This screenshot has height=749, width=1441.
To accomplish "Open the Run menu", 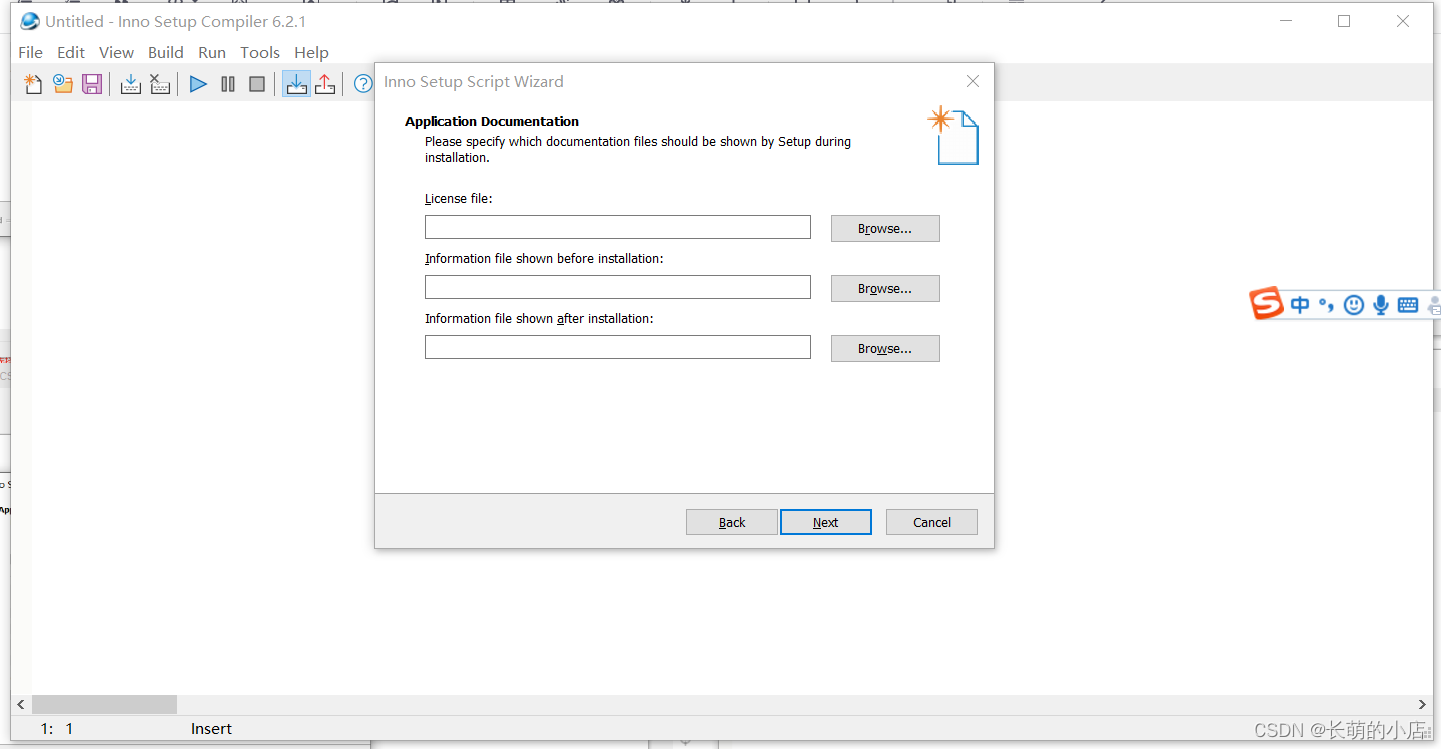I will point(212,52).
